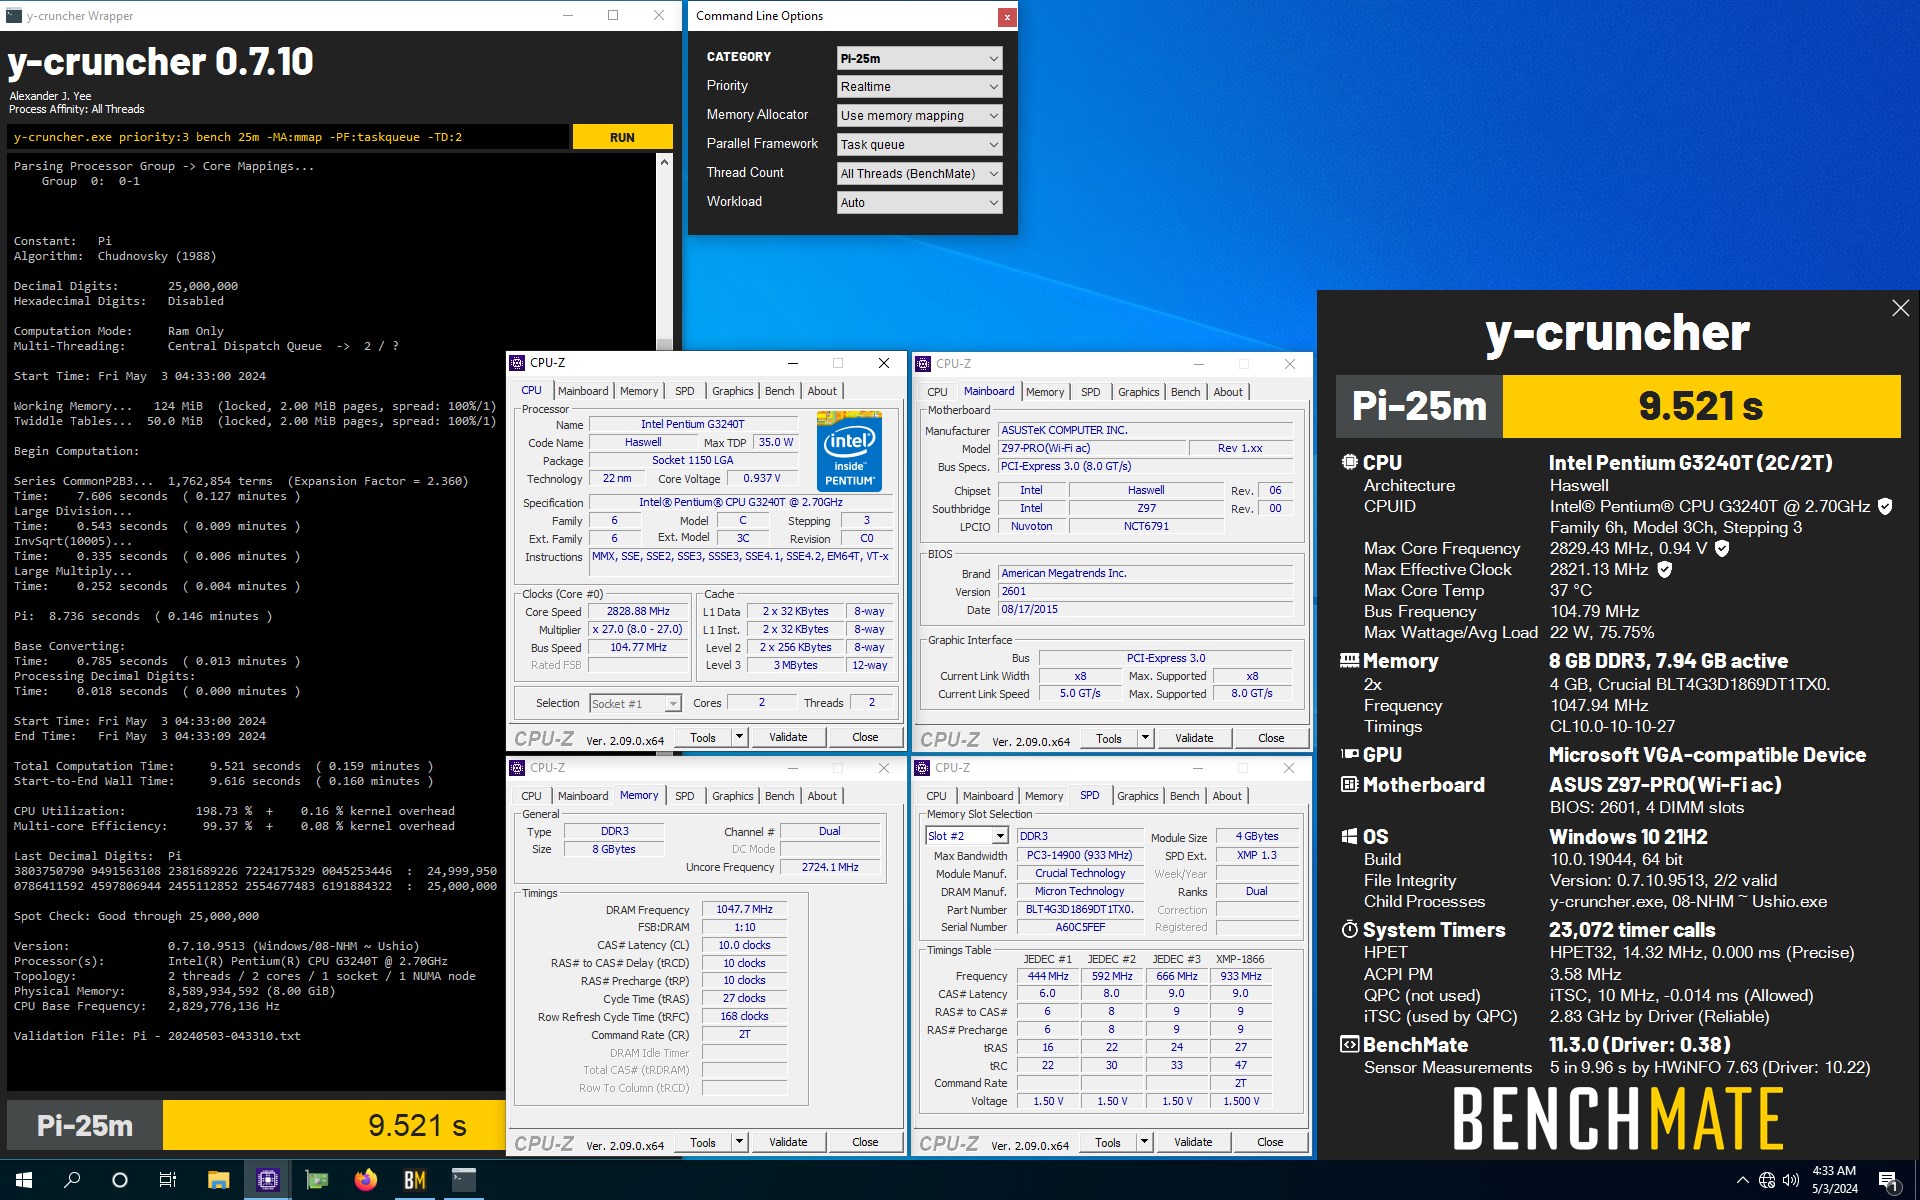Viewport: 1920px width, 1200px height.
Task: Switch to CPU-Z taskbar icon
Action: pos(267,1180)
